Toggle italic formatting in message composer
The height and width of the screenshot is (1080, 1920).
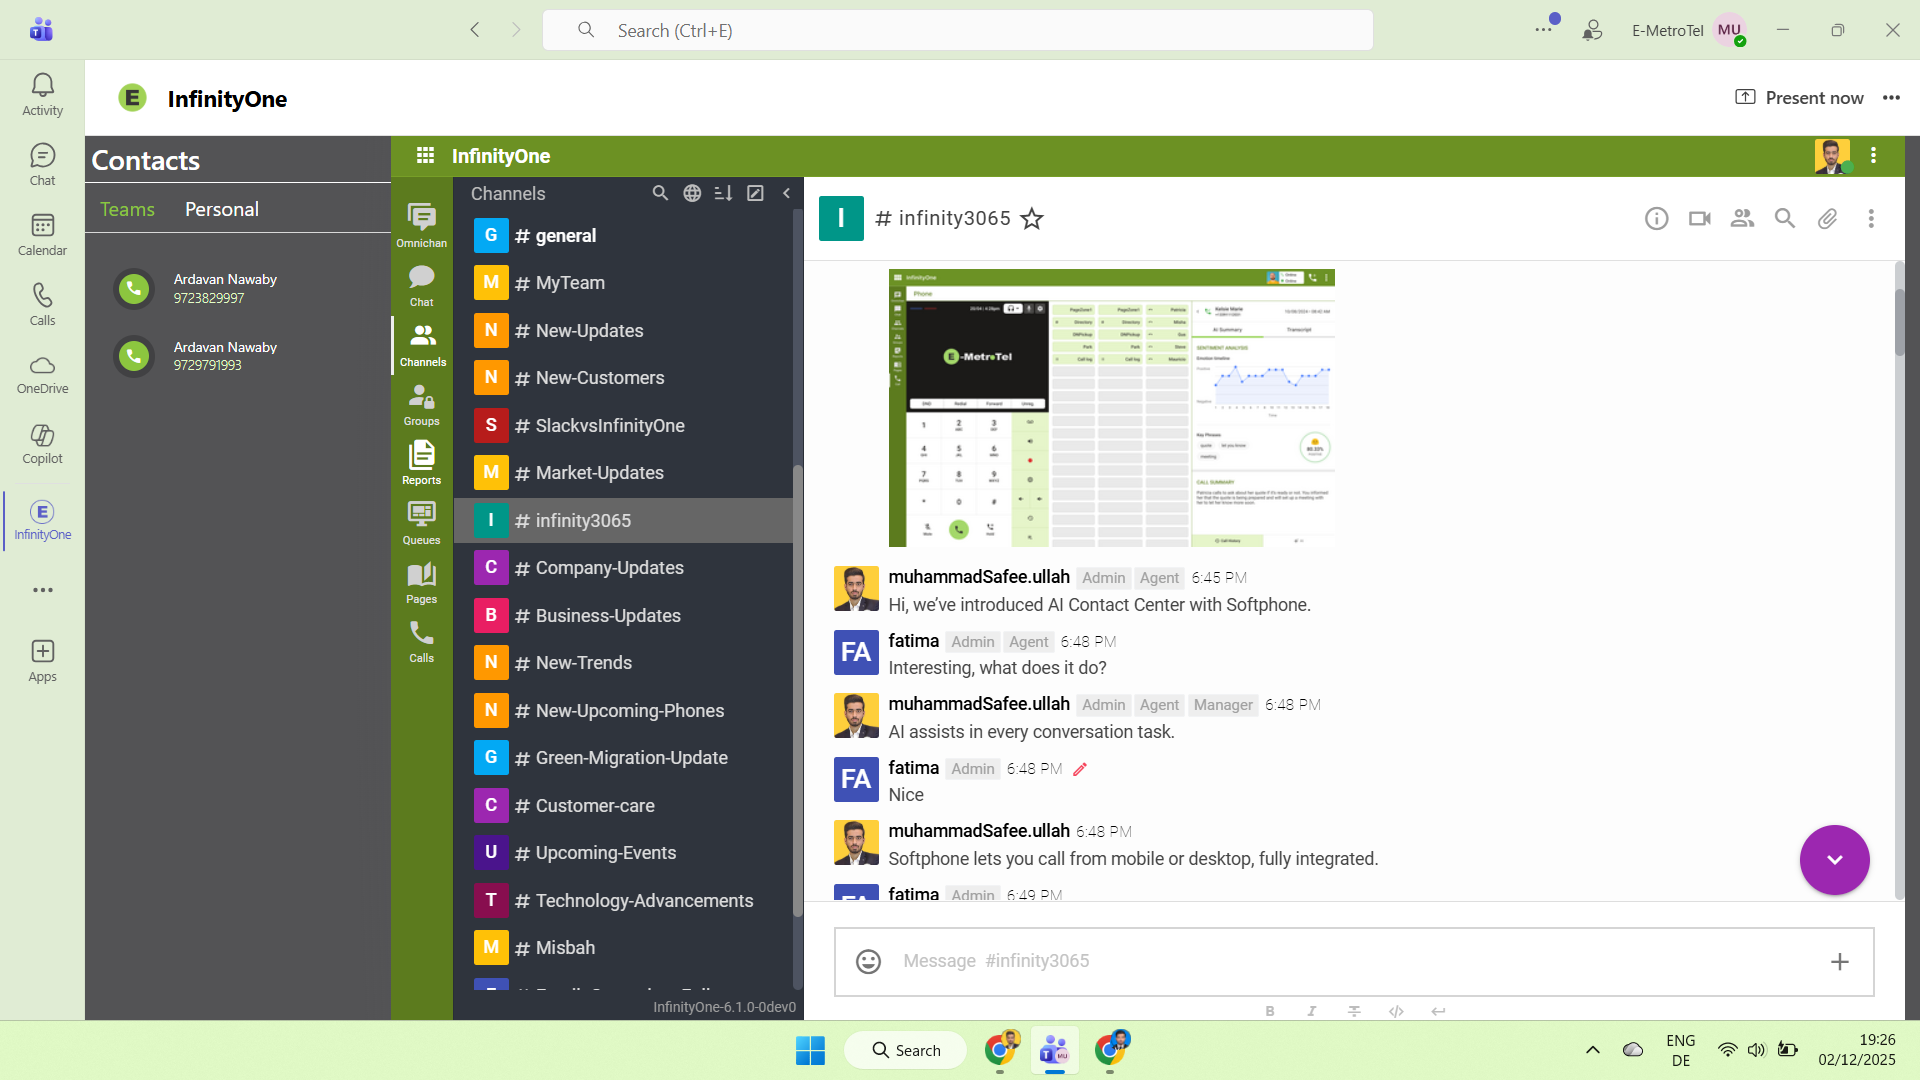1312,1011
